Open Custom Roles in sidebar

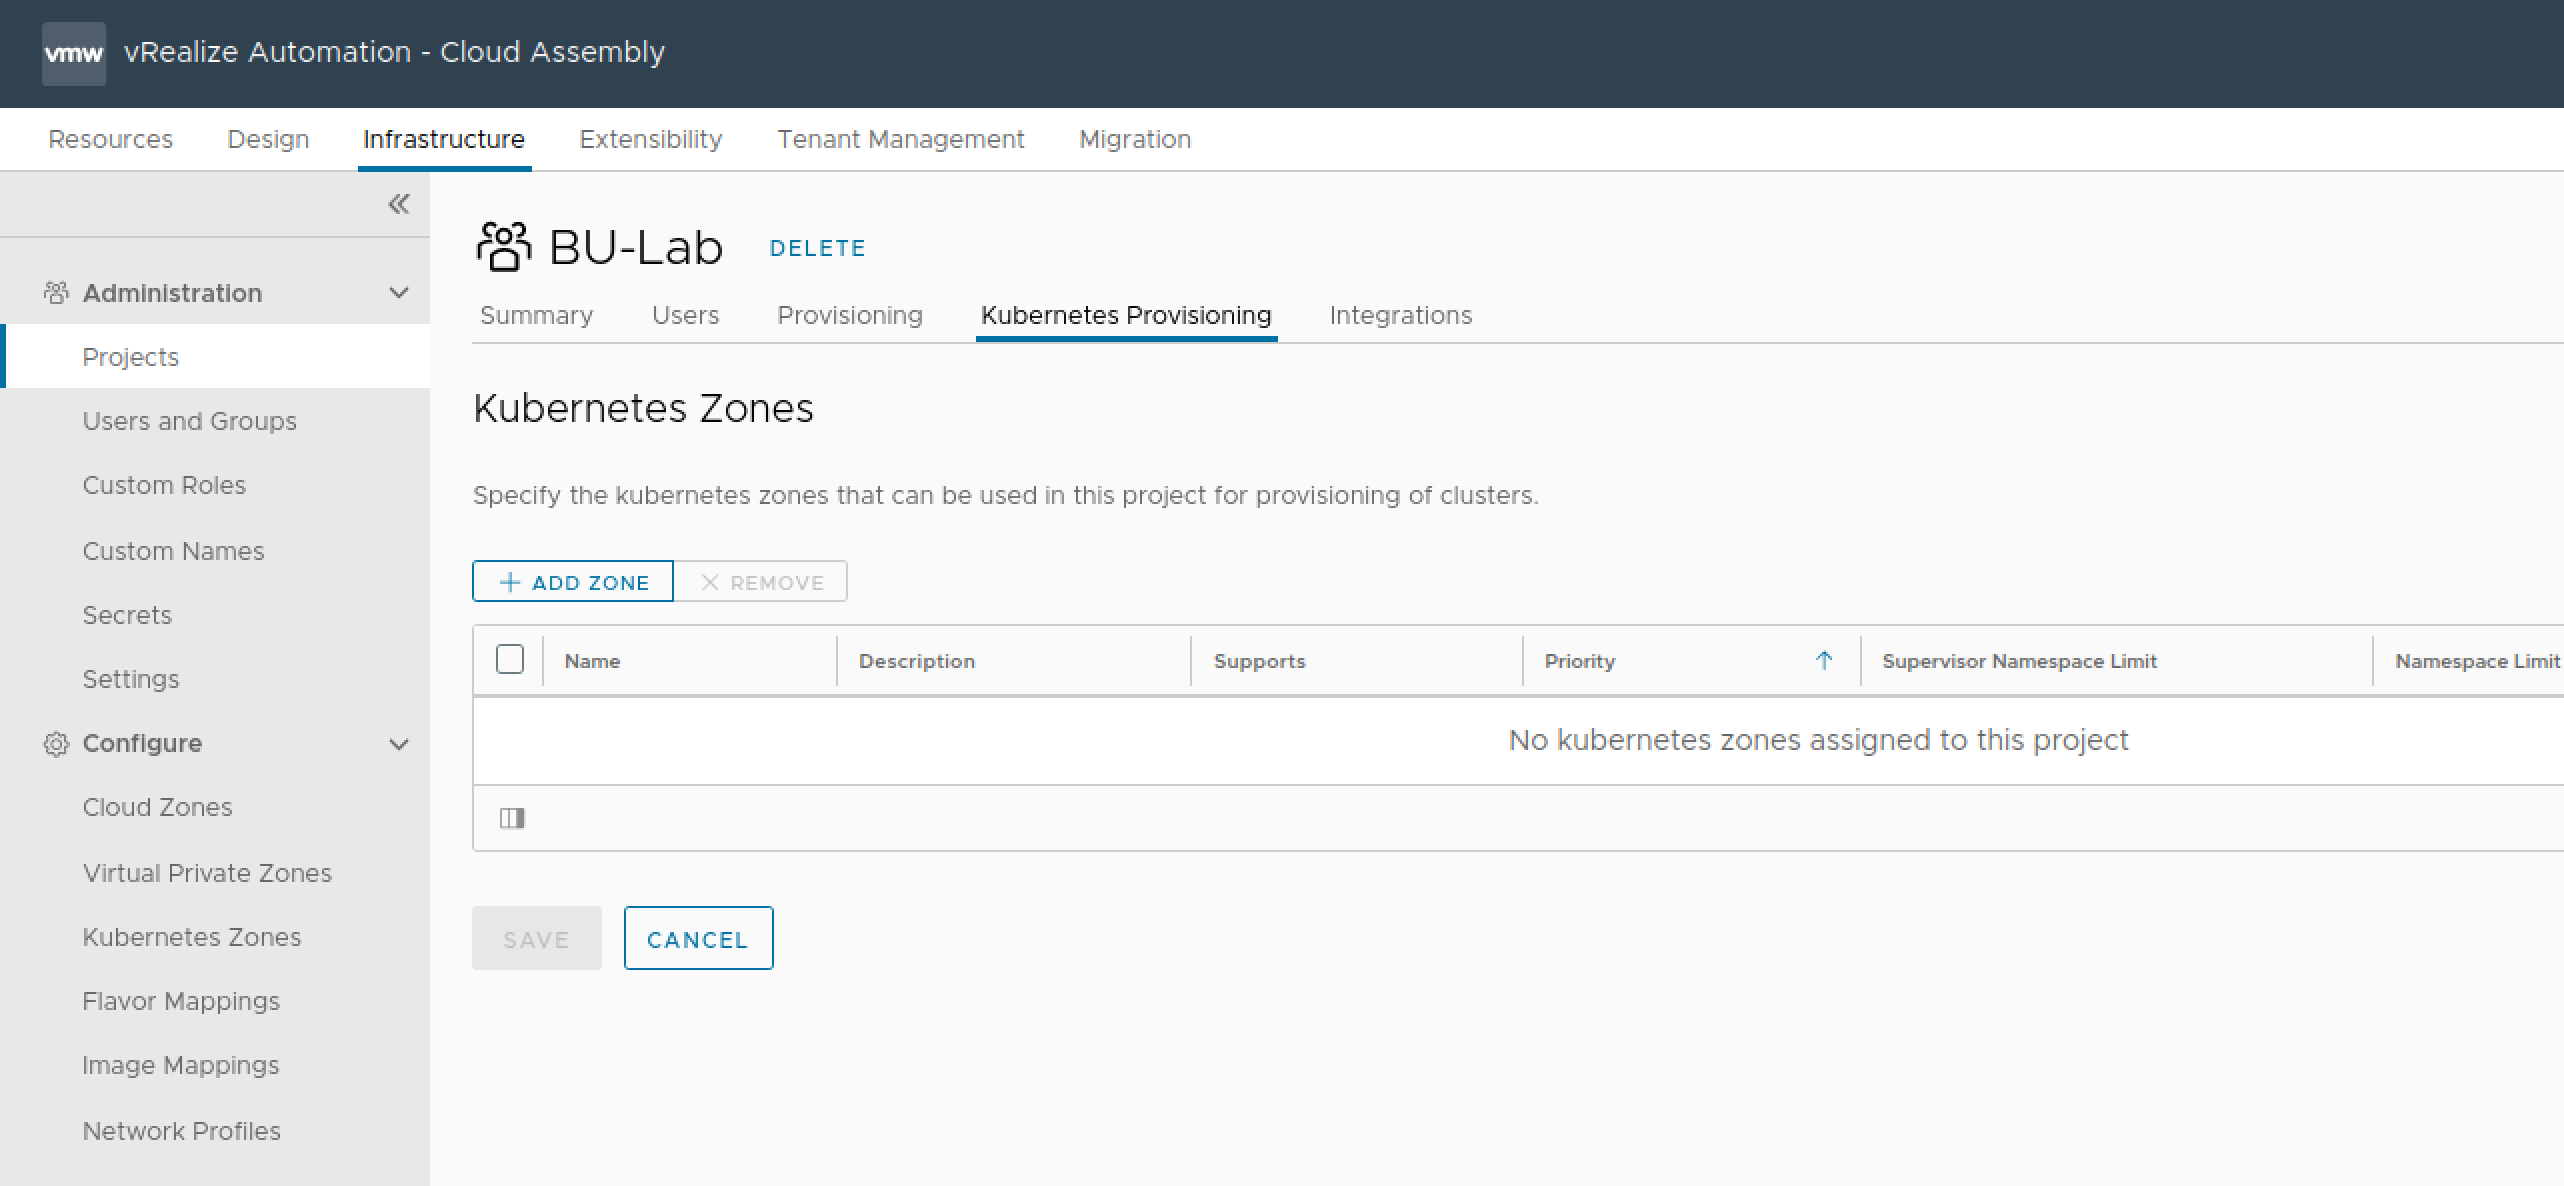pyautogui.click(x=164, y=485)
